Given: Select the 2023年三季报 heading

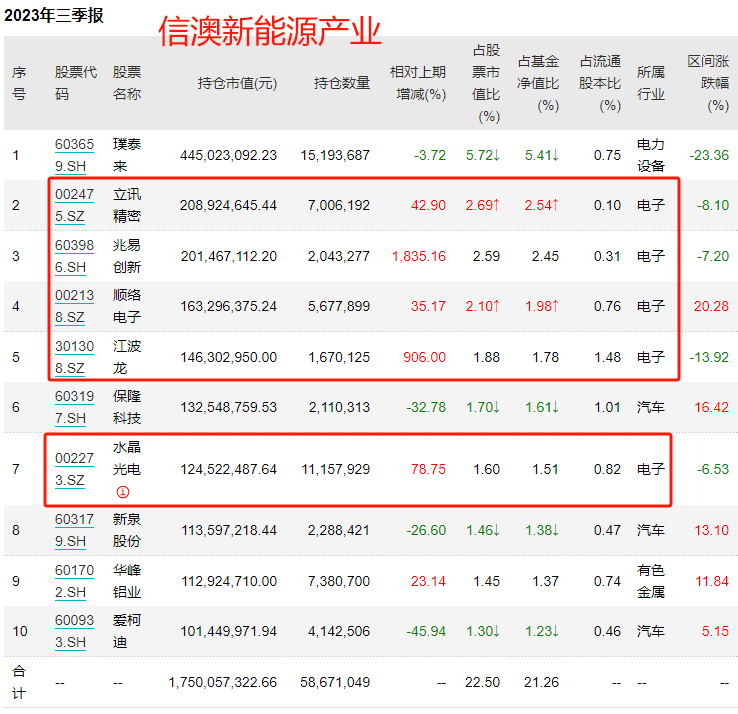Looking at the screenshot, I should click(x=54, y=16).
